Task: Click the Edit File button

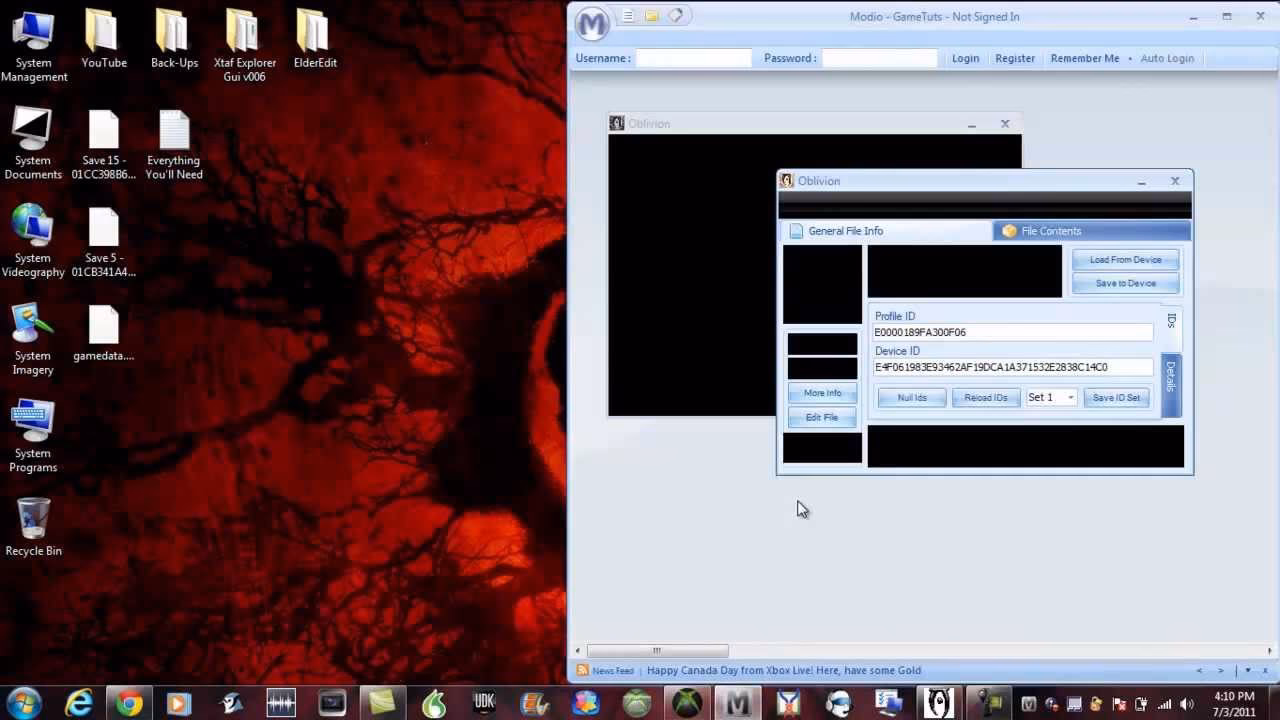Action: coord(822,417)
